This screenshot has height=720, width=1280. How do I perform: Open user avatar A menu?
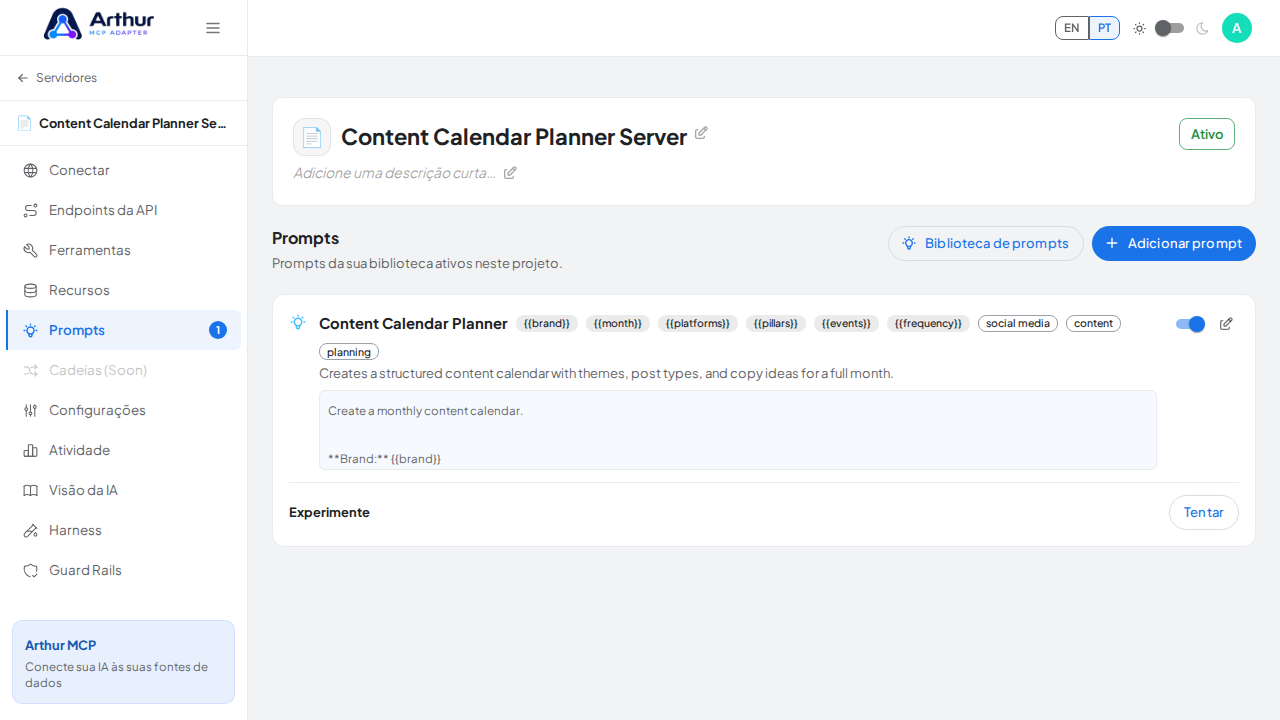(x=1237, y=28)
